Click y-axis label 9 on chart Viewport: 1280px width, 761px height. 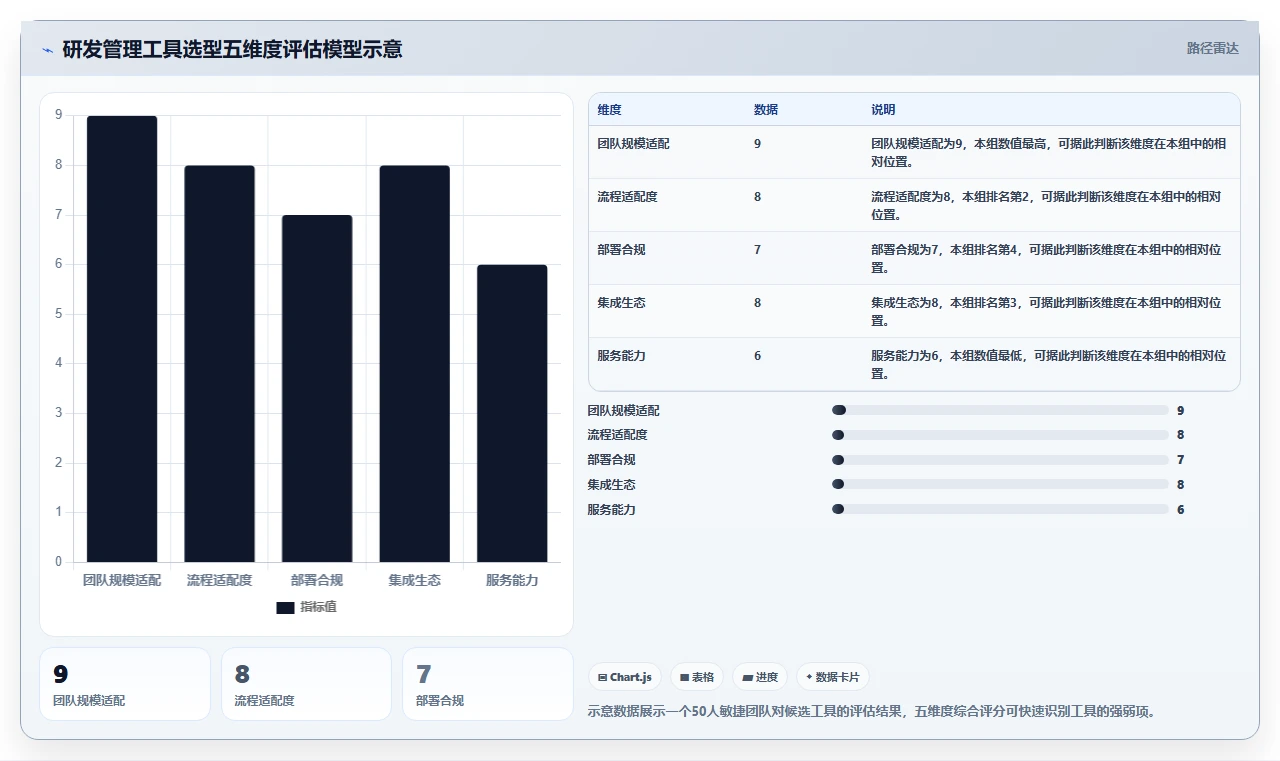point(58,115)
